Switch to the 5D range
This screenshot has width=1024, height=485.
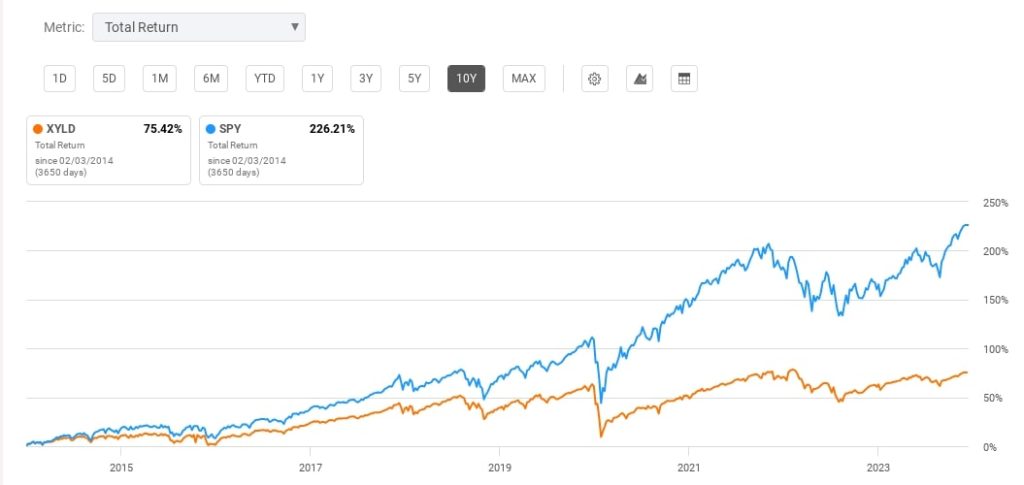tap(109, 79)
